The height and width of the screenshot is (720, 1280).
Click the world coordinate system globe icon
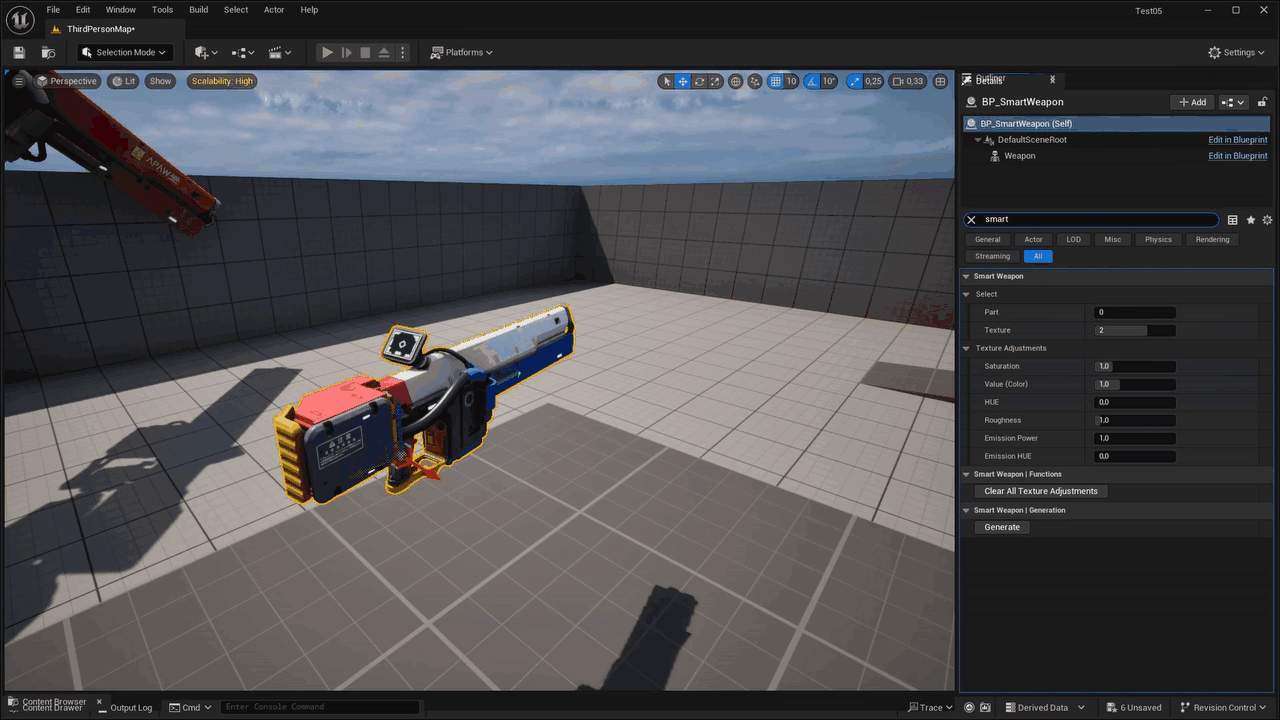pos(736,81)
